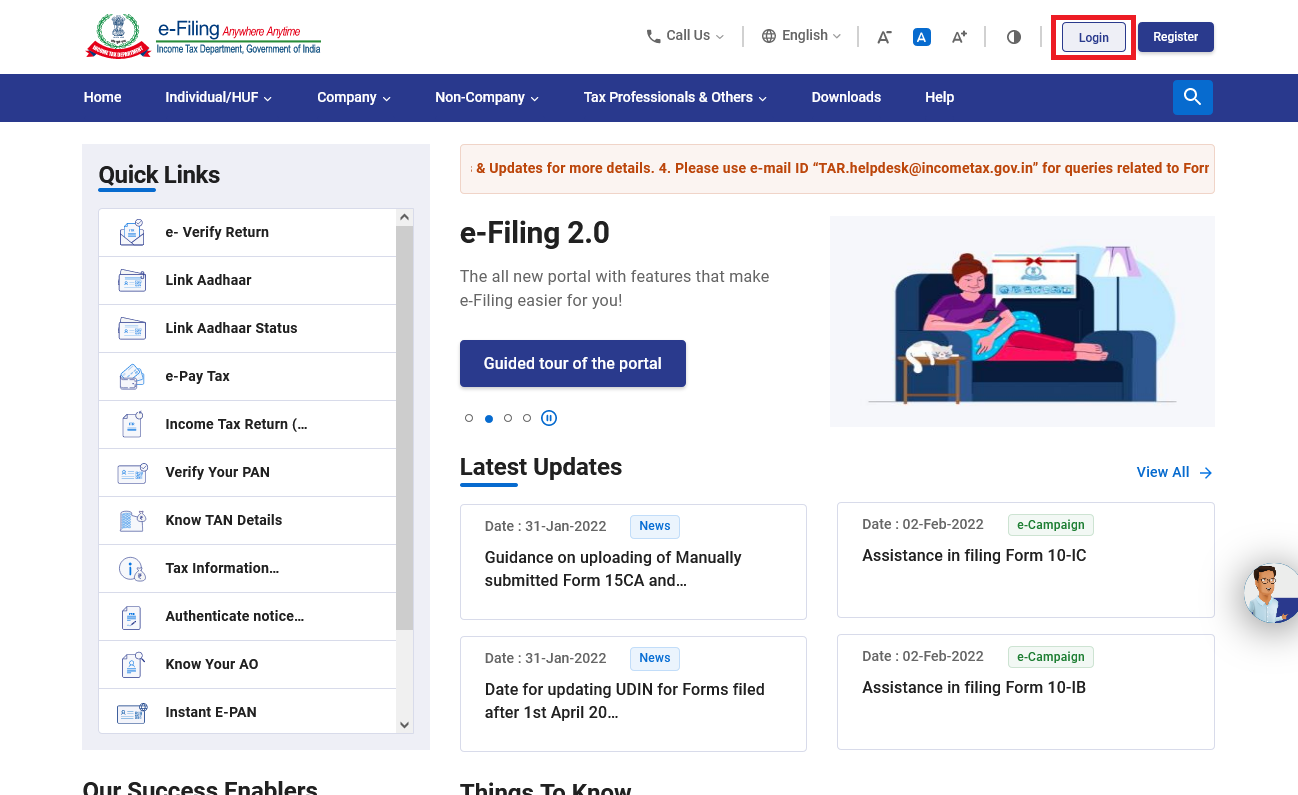
Task: Open Date for updating UDIN update
Action: tap(633, 694)
